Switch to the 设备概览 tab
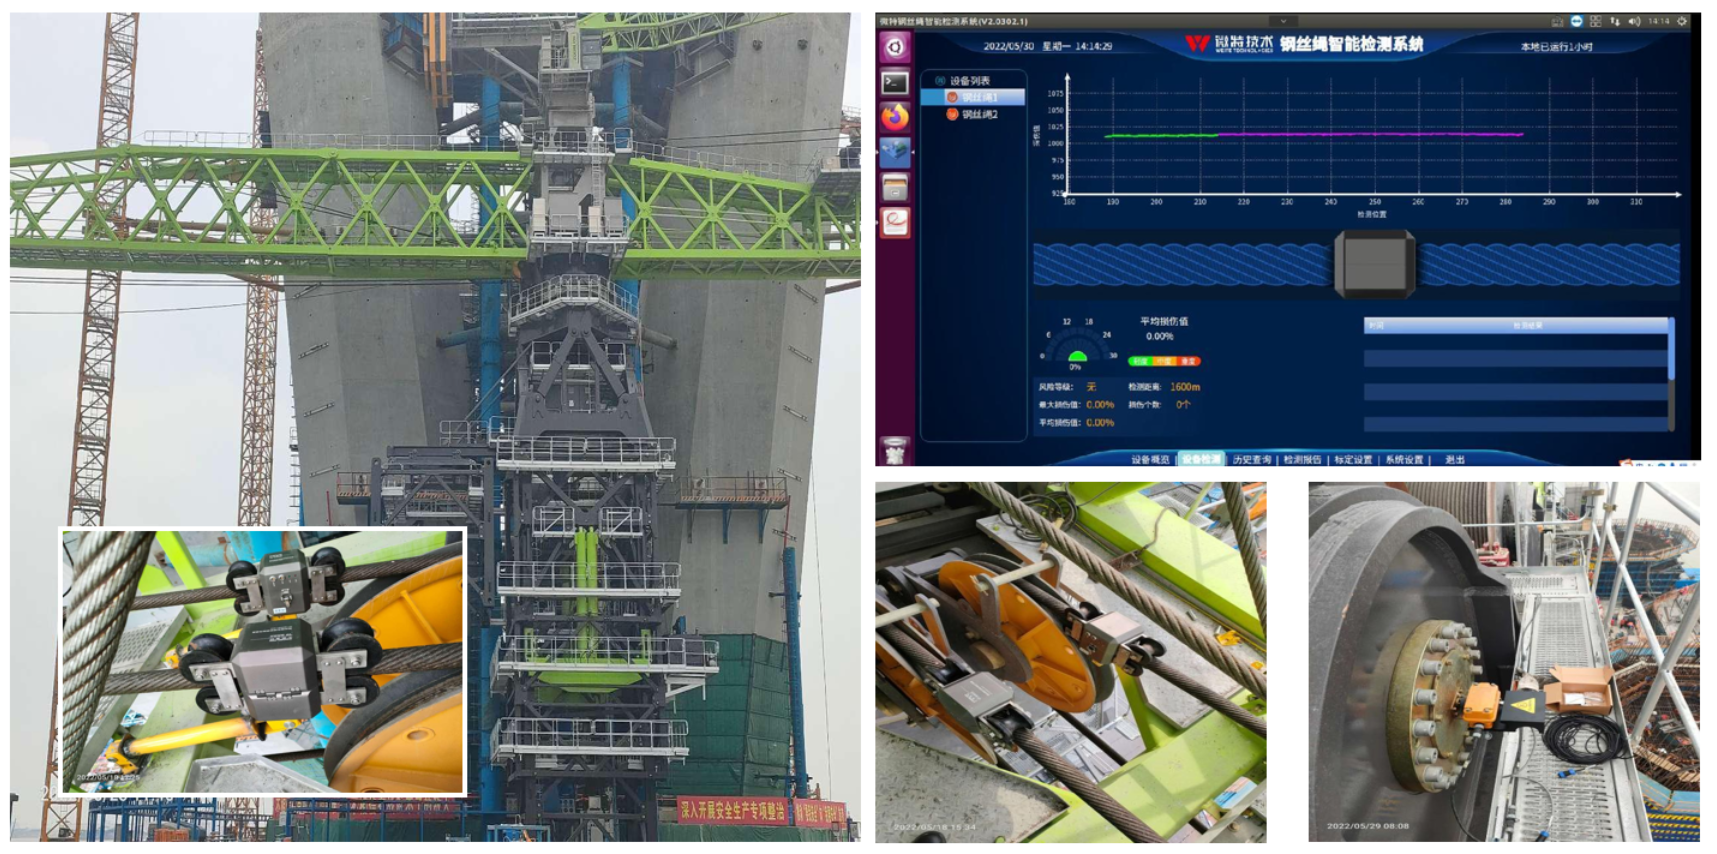 tap(1150, 460)
